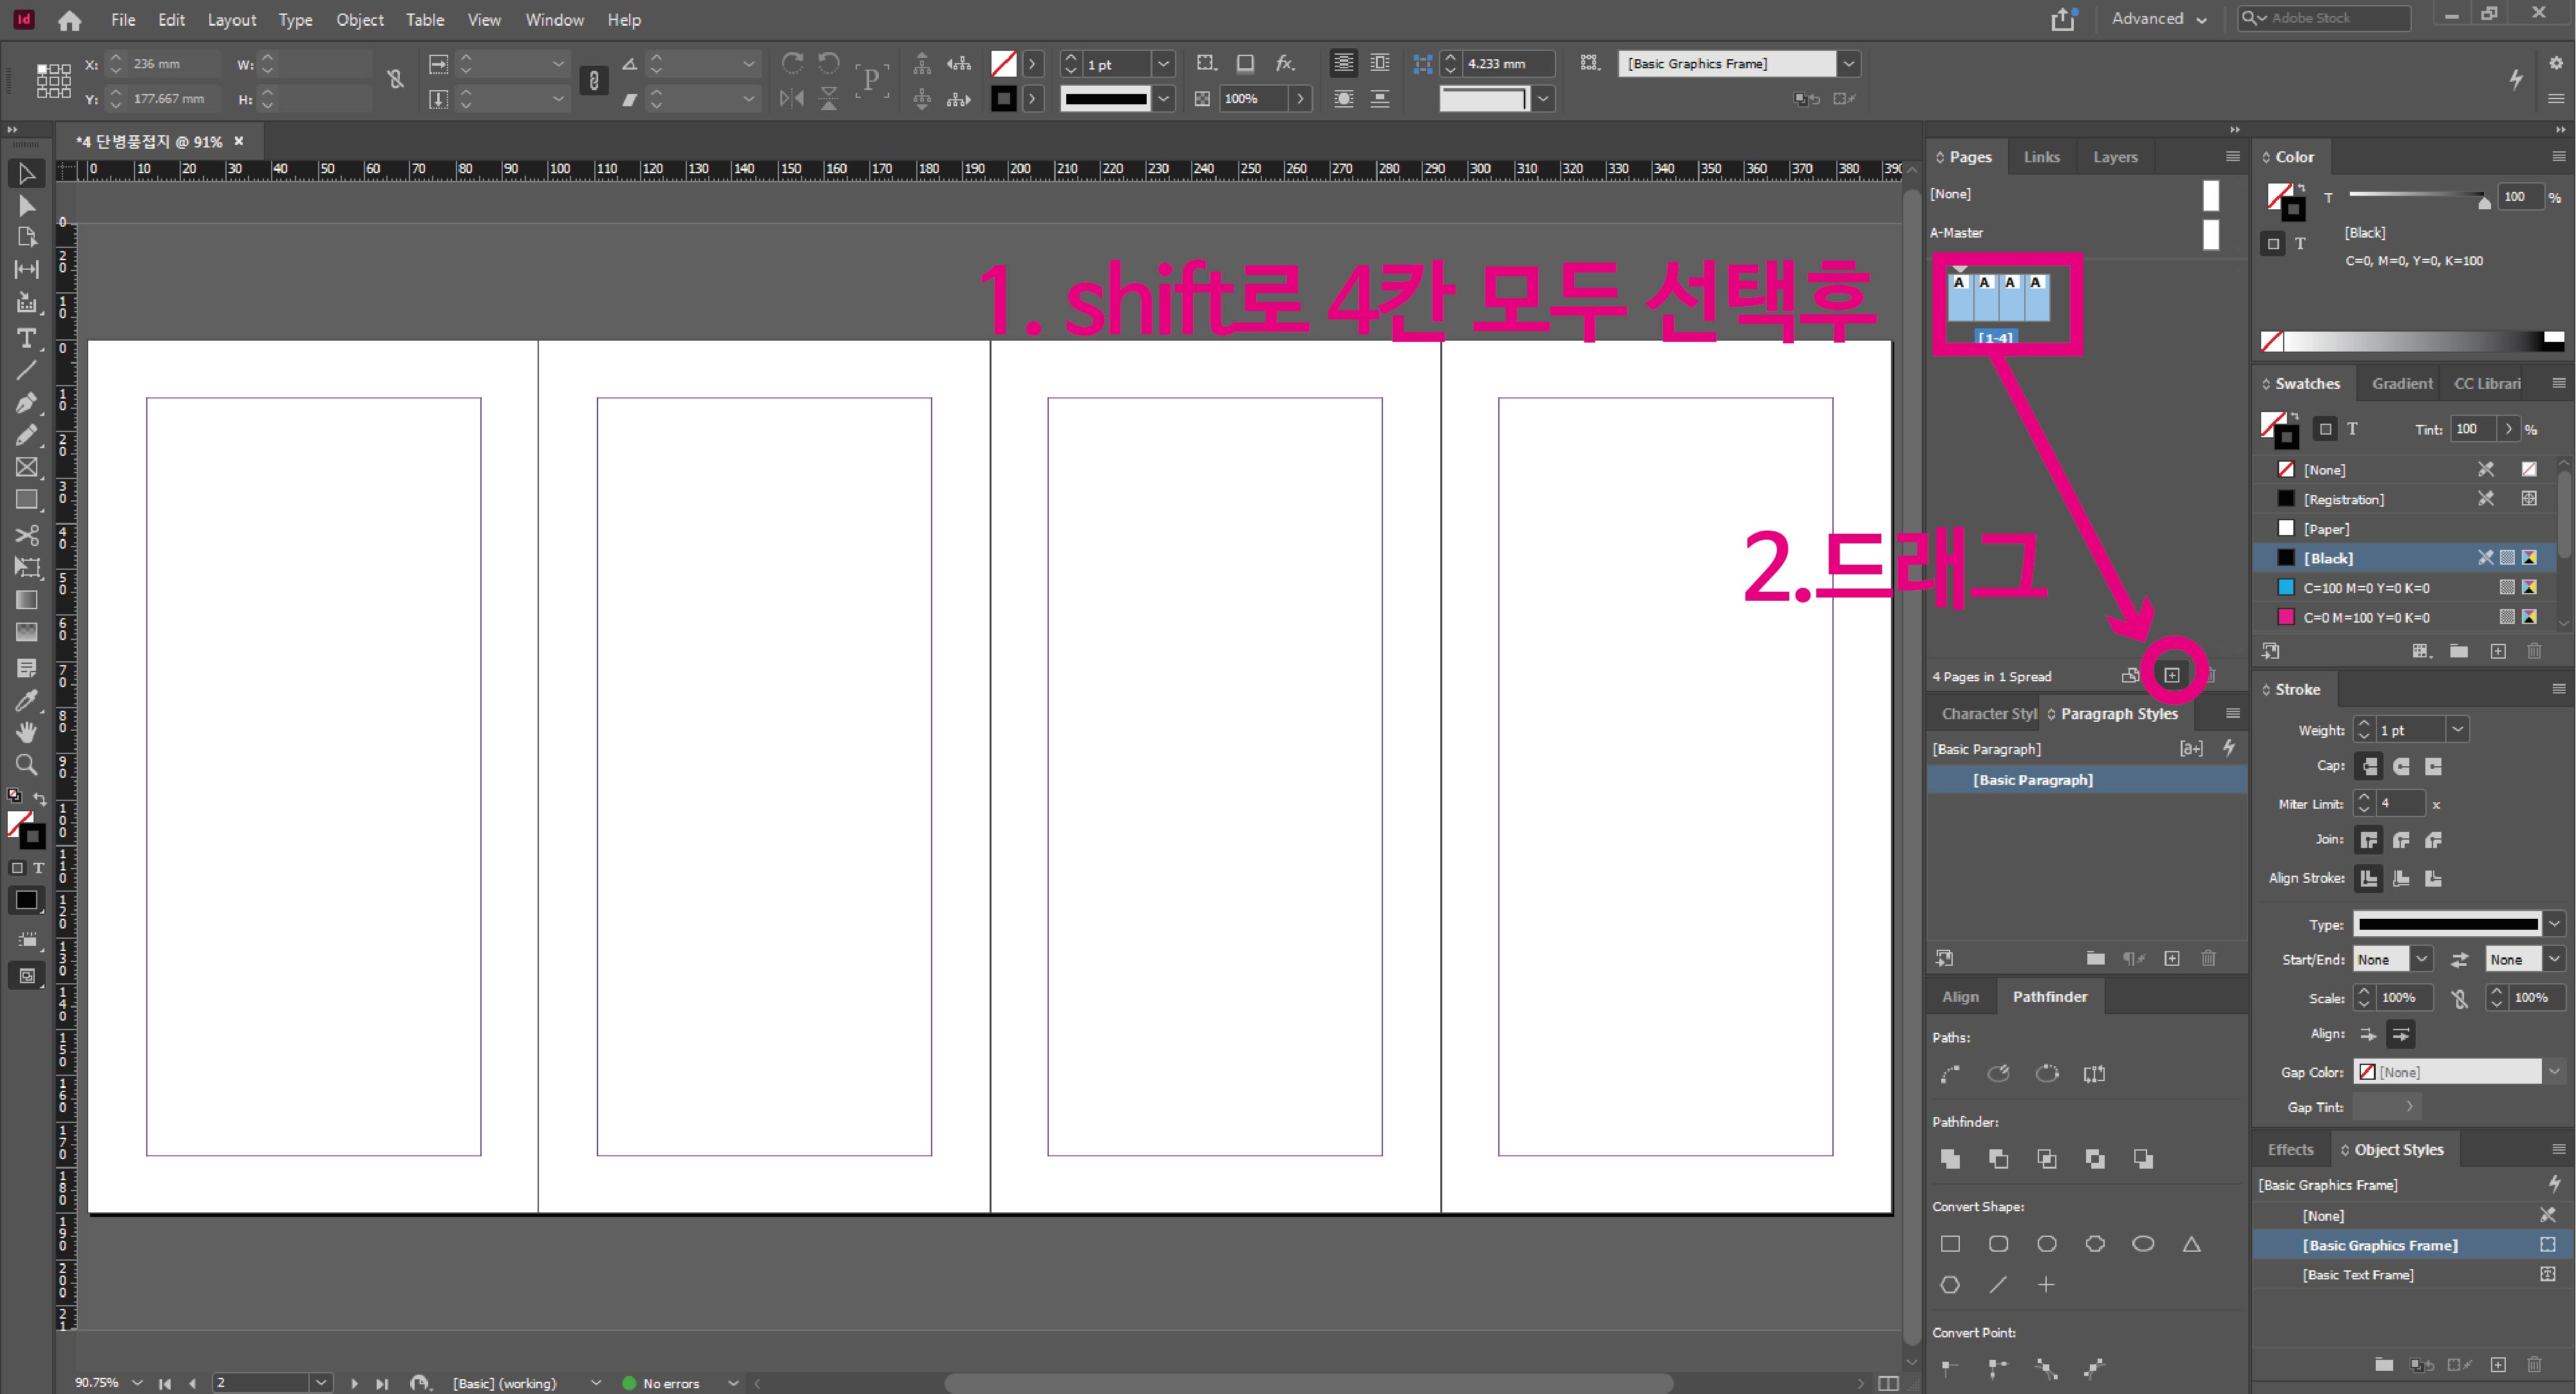This screenshot has height=1394, width=2576.
Task: Open the Stroke panel Weight dropdown
Action: [x=2457, y=730]
